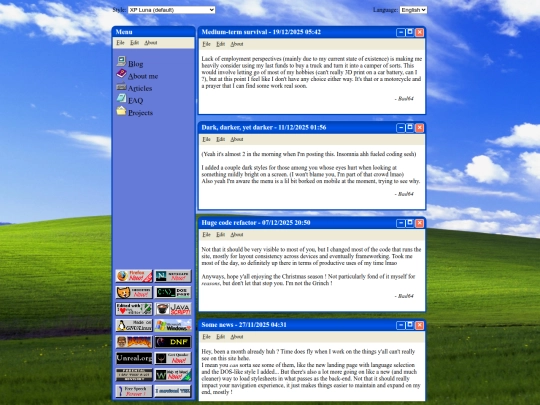
Task: Open File menu in Dark, darker window
Action: [x=206, y=139]
